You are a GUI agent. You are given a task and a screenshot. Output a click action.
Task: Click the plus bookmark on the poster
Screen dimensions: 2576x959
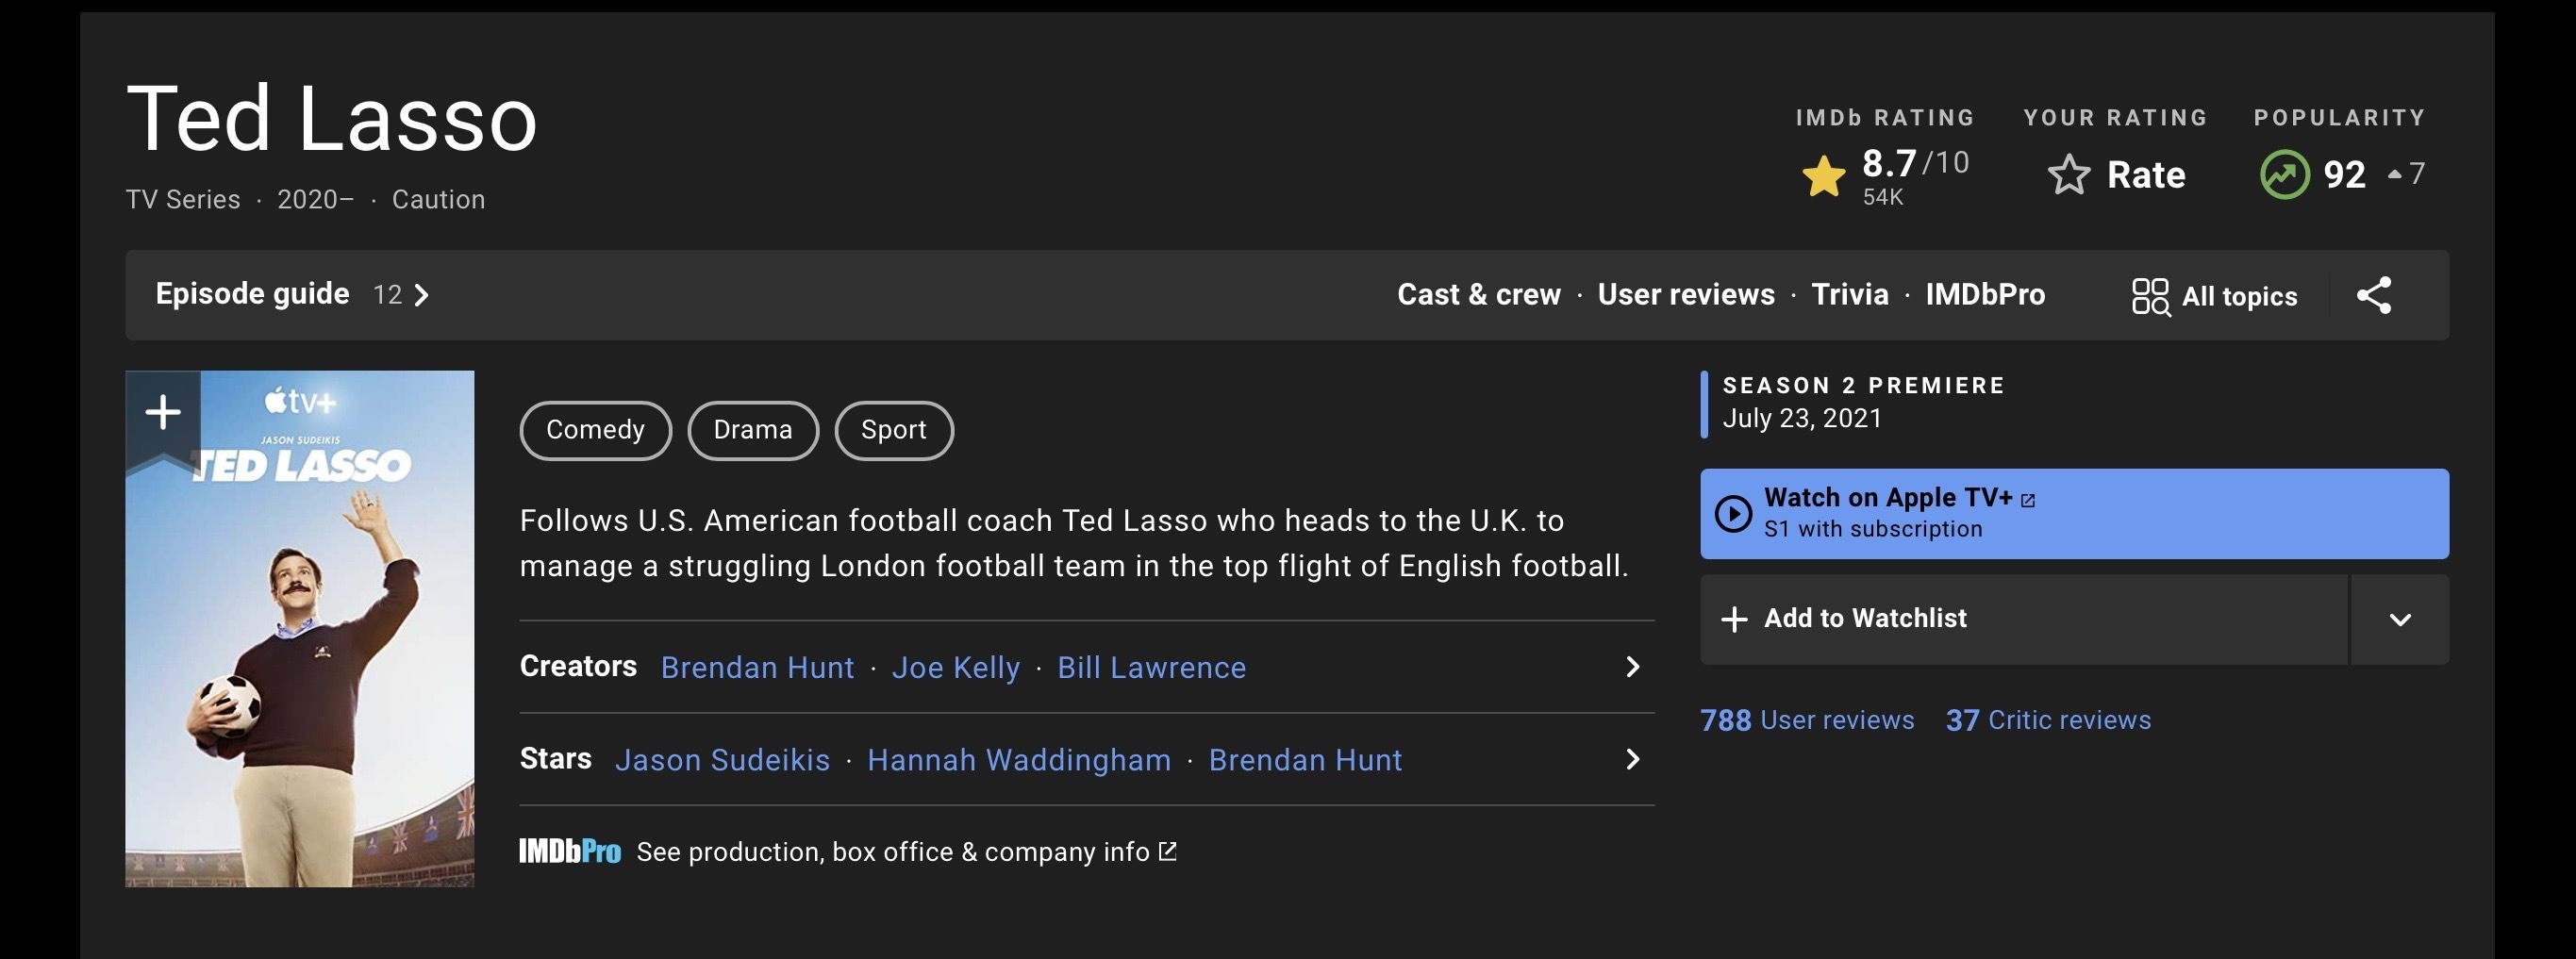163,412
